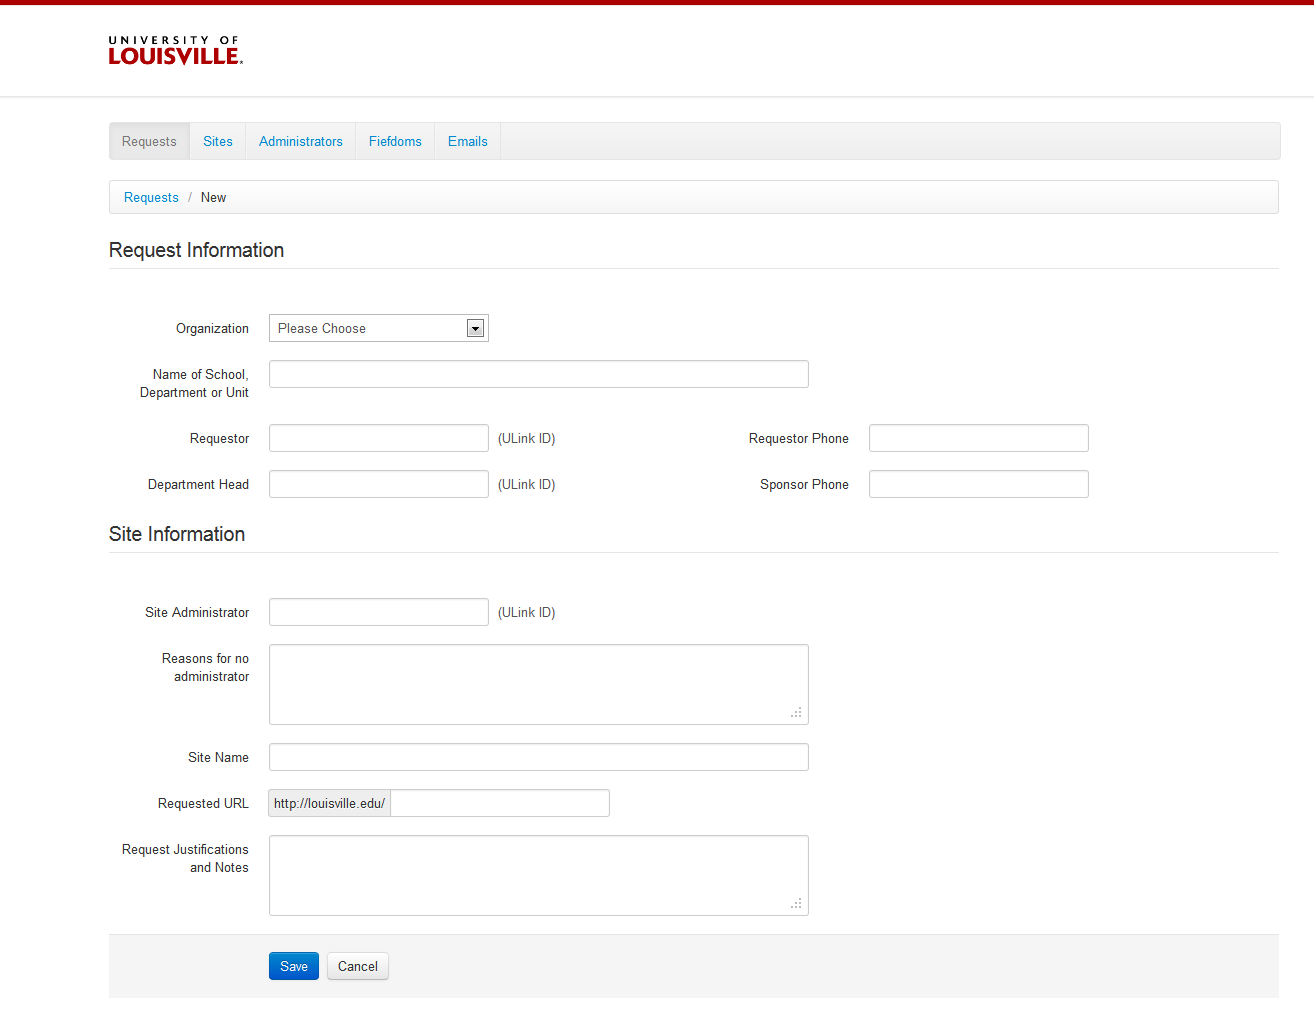Click the Reasons for no administrator textarea

coord(538,684)
